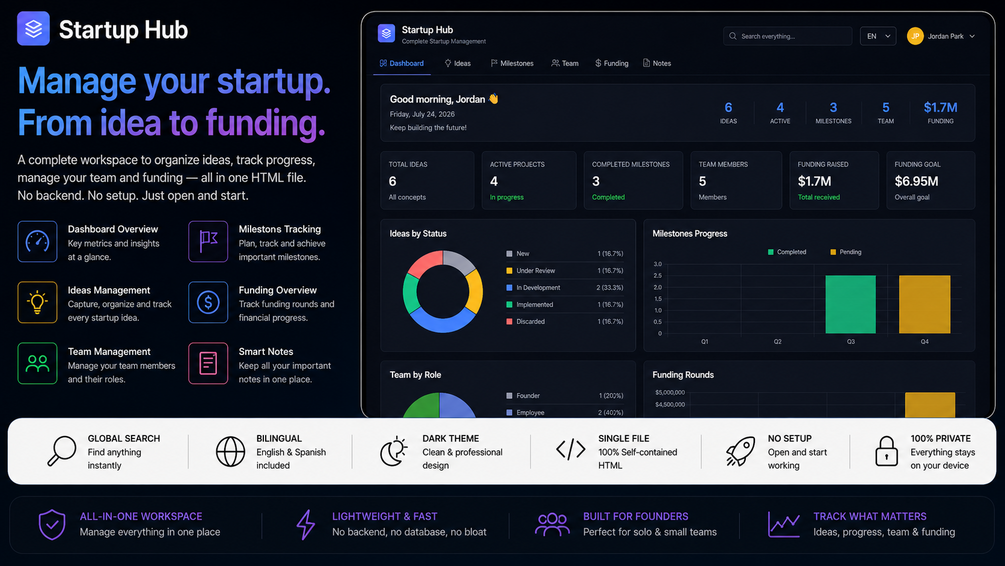Image resolution: width=1005 pixels, height=566 pixels.
Task: Go to the Notes tab
Action: click(x=657, y=63)
